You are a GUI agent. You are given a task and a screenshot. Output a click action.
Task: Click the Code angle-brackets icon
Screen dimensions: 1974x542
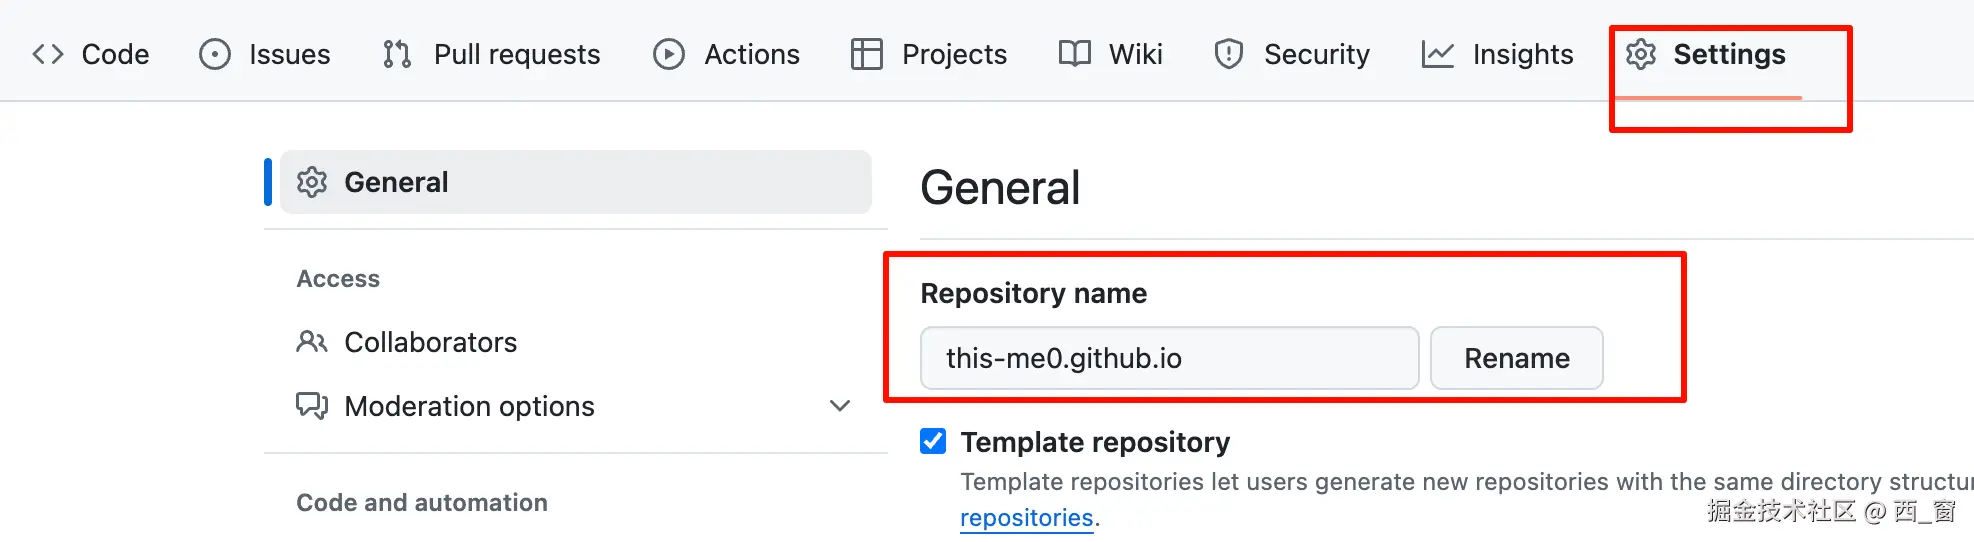[x=48, y=54]
